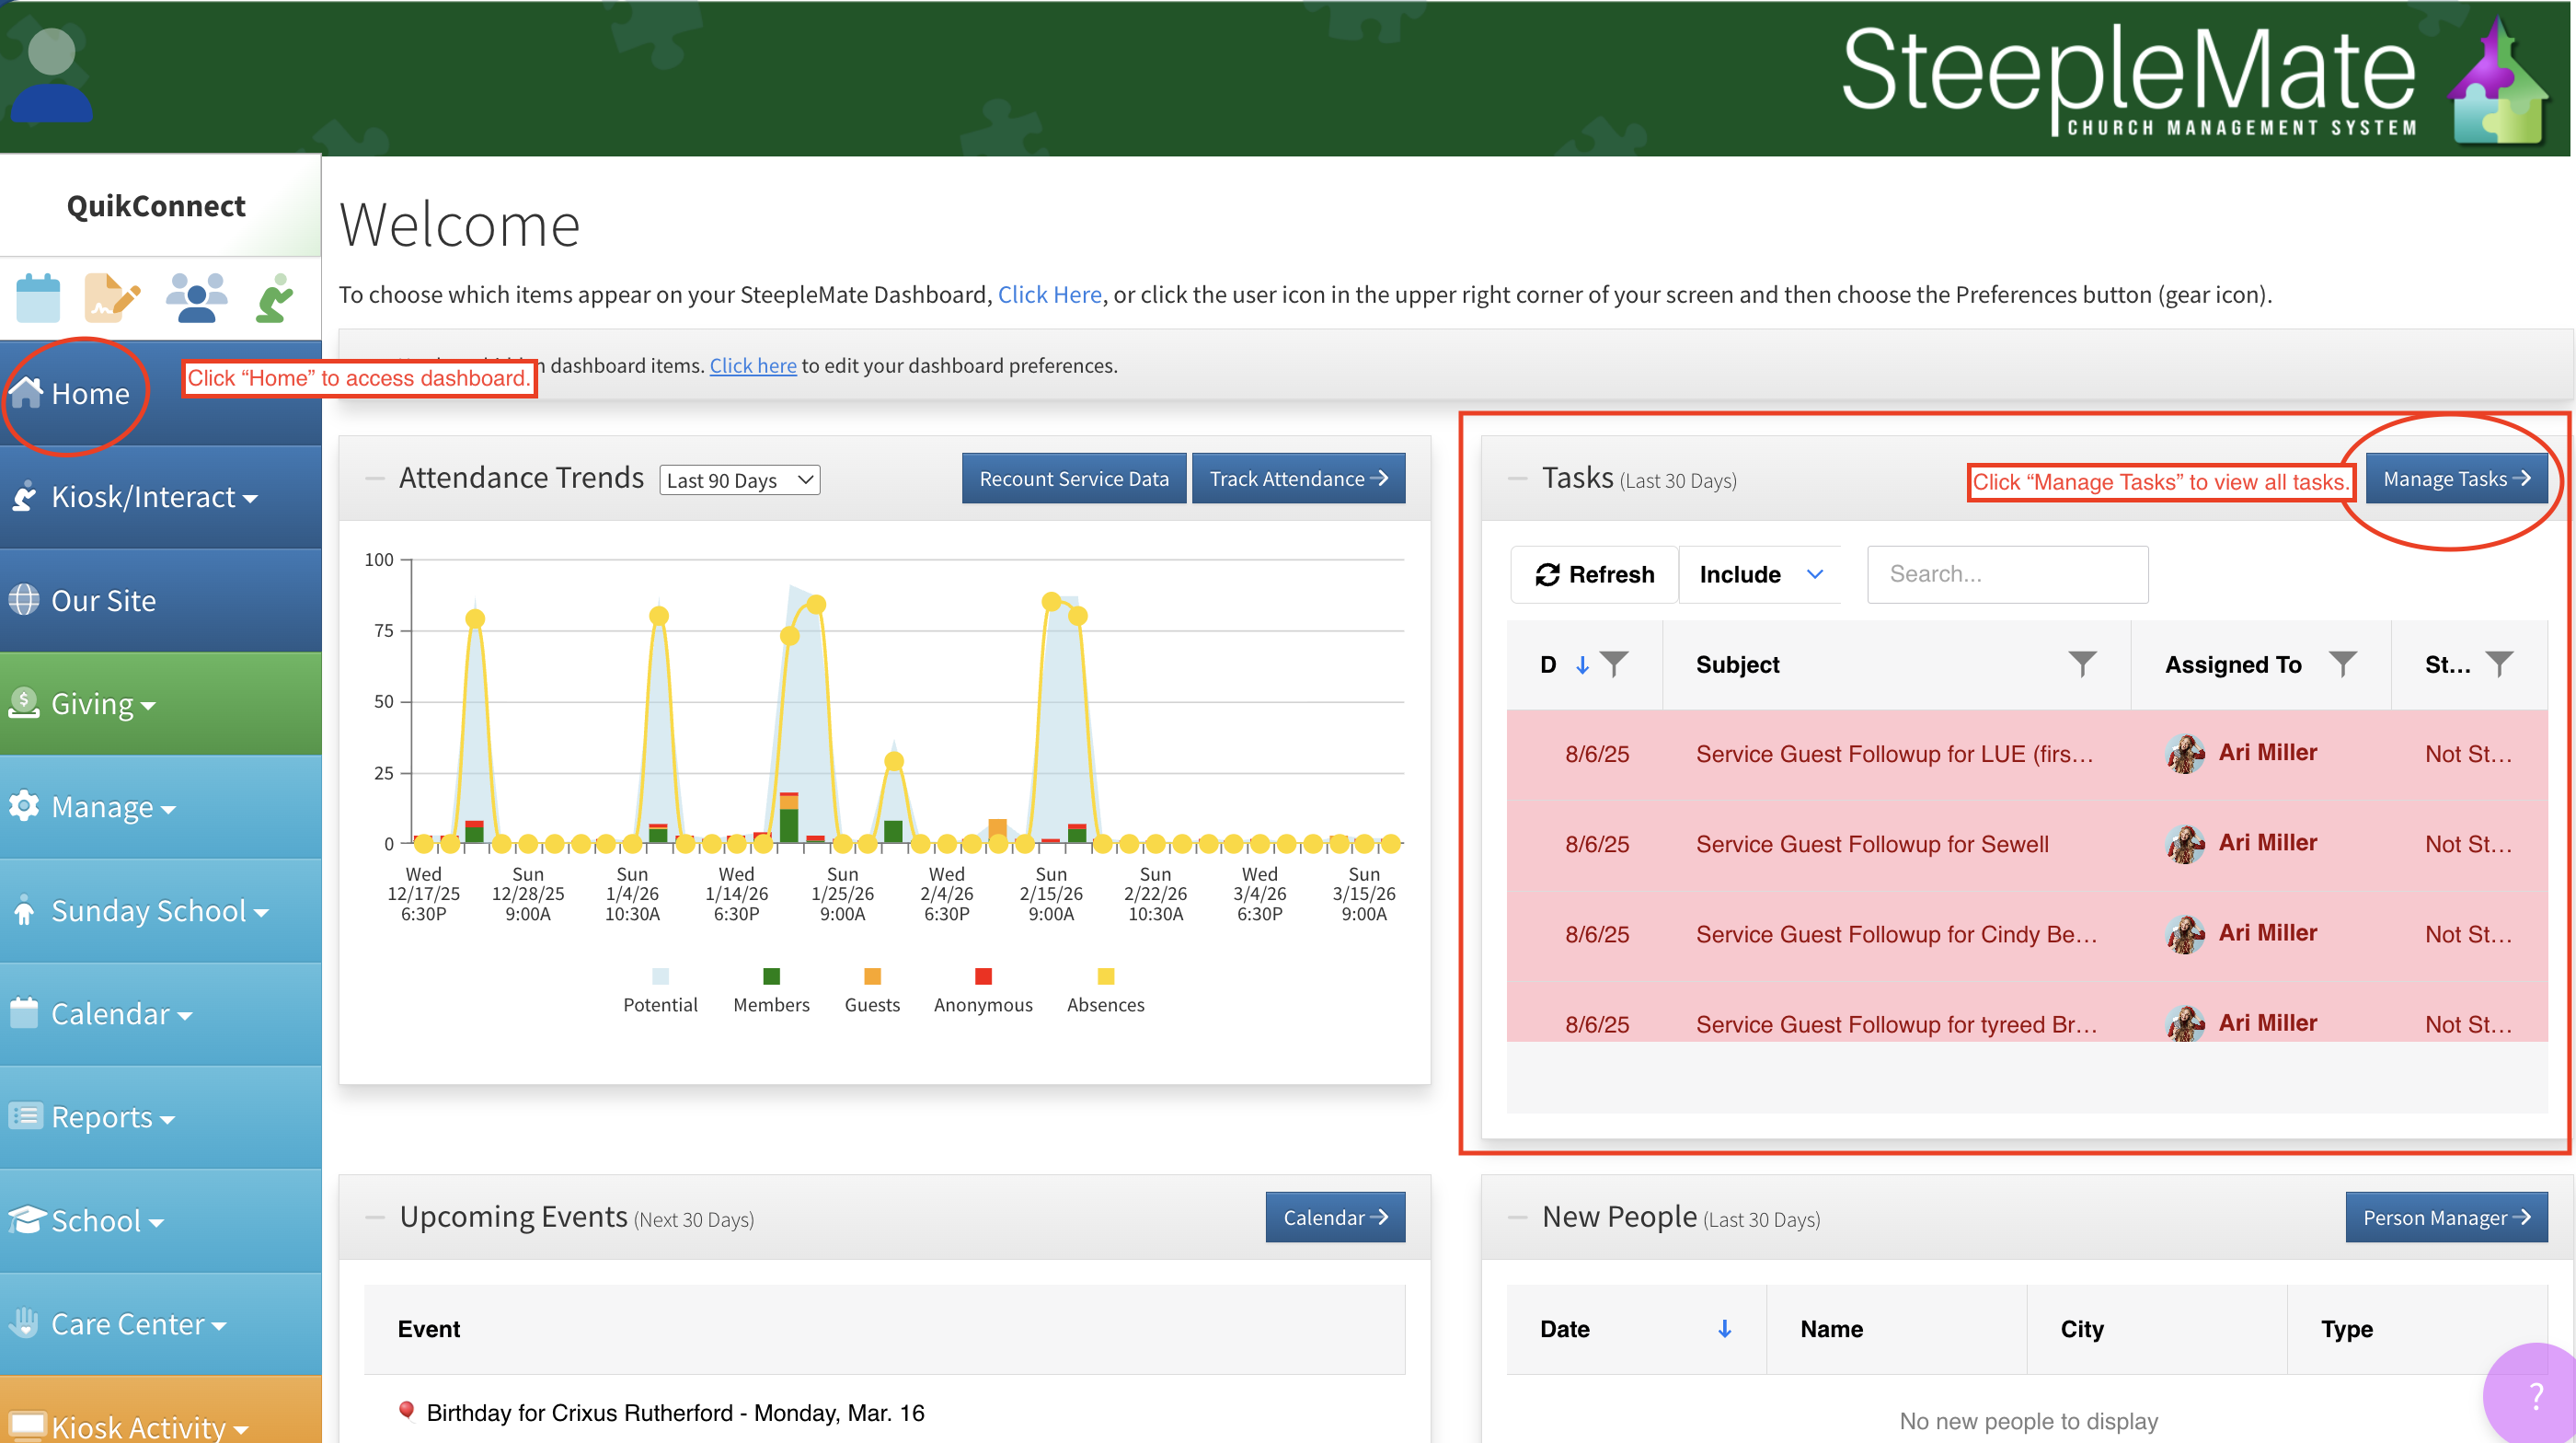Collapse the Attendance Trends panel

pos(375,479)
